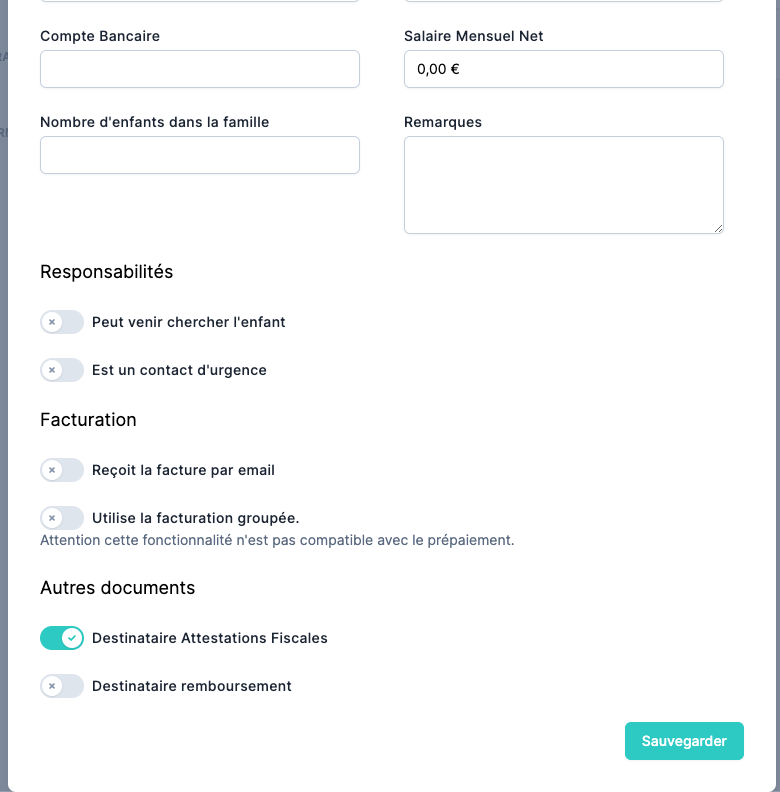Click the "Compte Bancaire" field label
This screenshot has height=792, width=780.
[x=100, y=36]
